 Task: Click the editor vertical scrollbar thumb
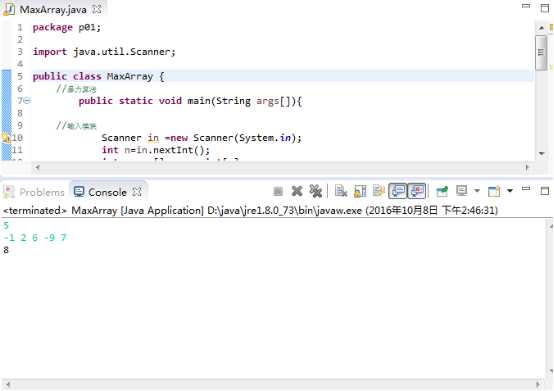(541, 52)
